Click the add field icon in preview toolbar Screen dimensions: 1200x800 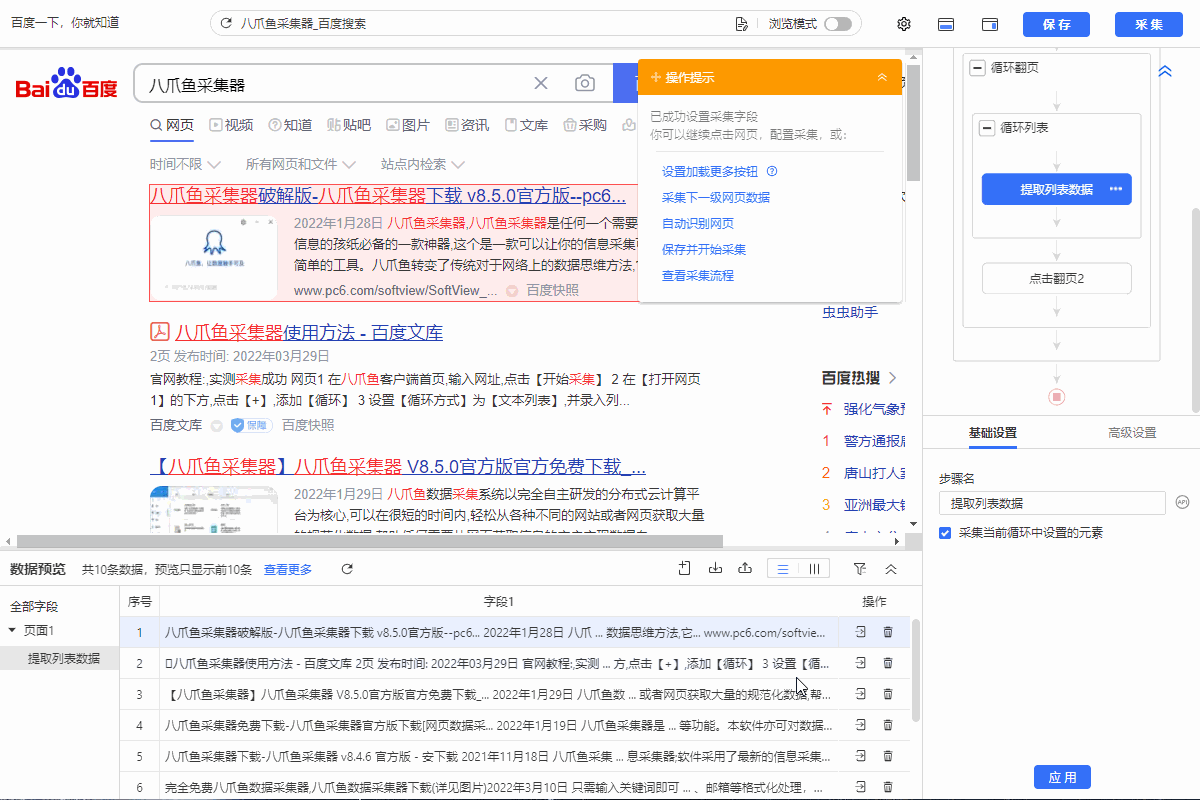coord(684,568)
